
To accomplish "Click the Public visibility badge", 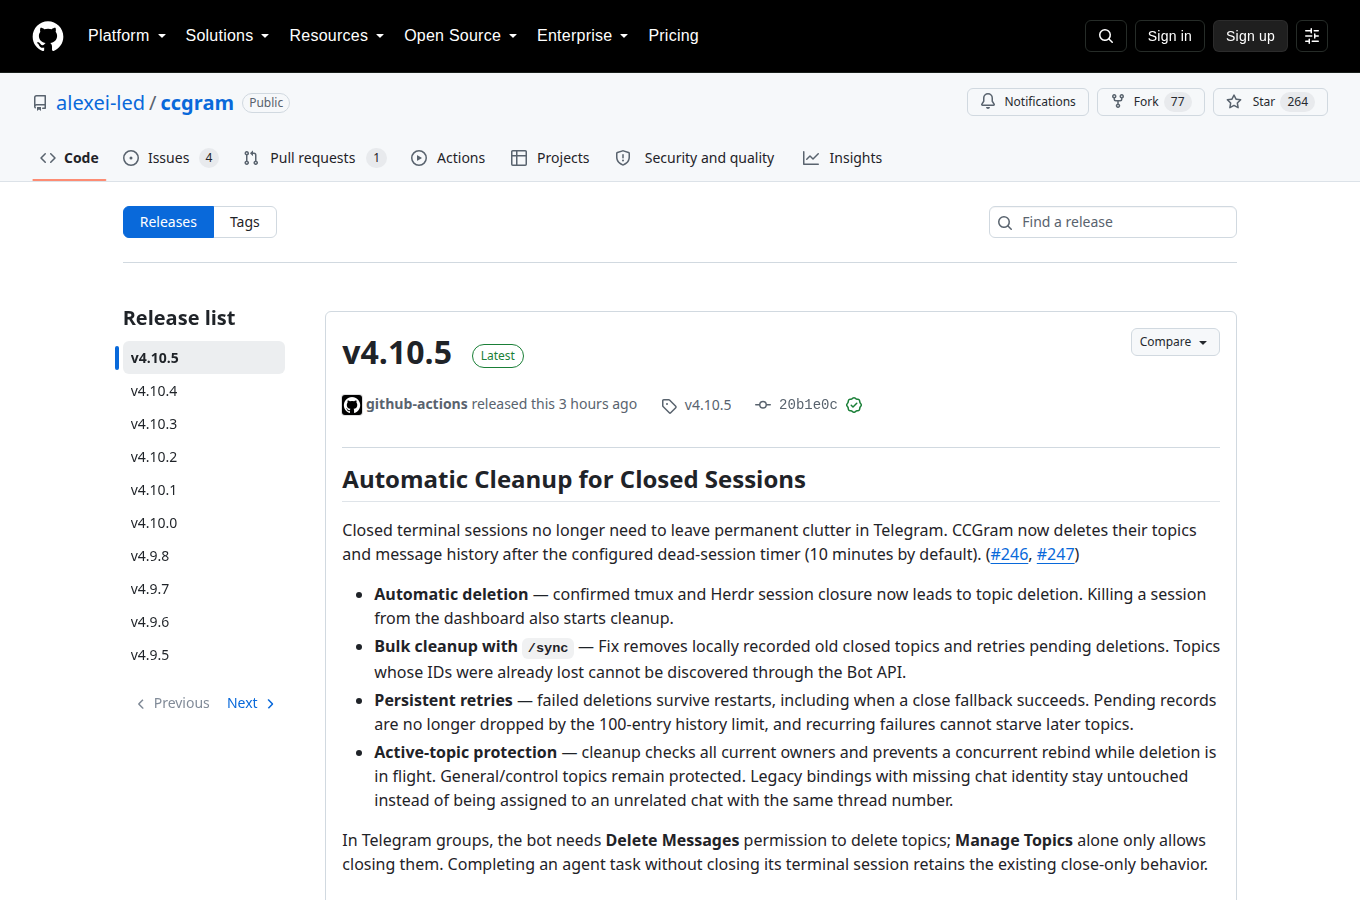I will [266, 103].
